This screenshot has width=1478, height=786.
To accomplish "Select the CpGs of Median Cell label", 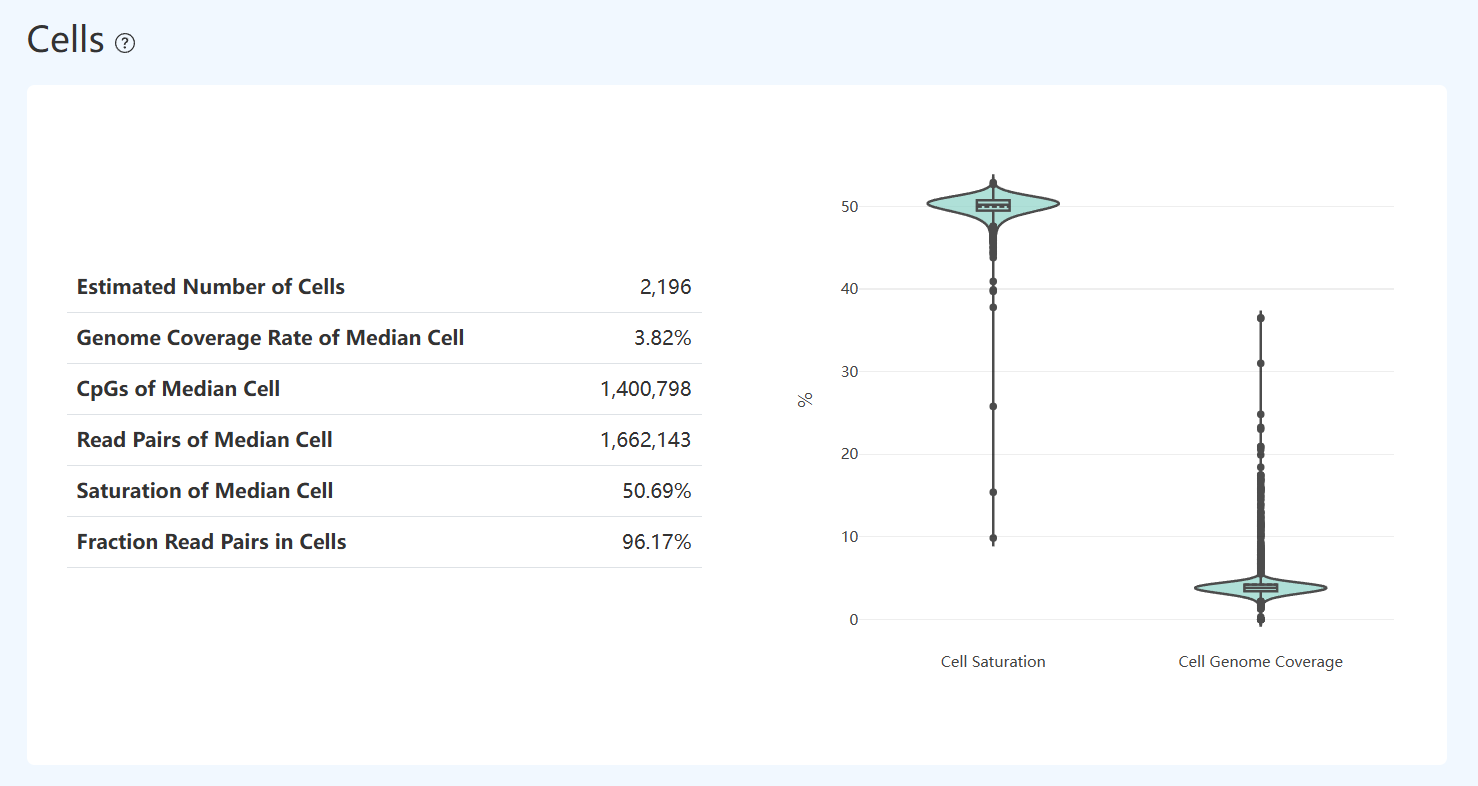I will (x=178, y=389).
